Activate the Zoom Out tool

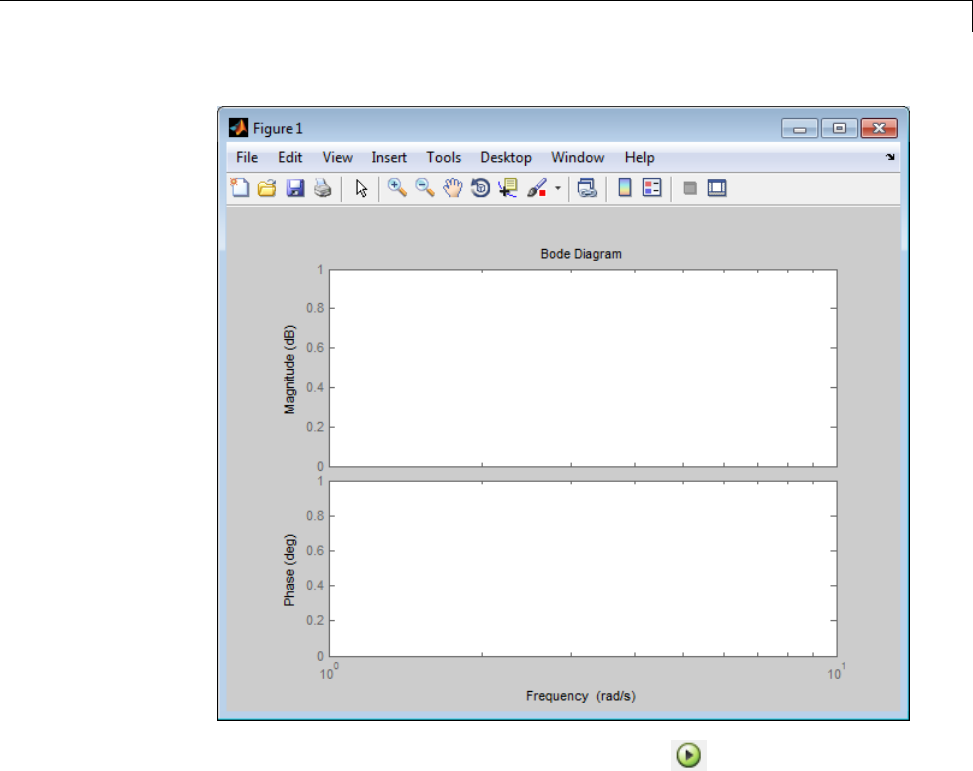point(425,187)
